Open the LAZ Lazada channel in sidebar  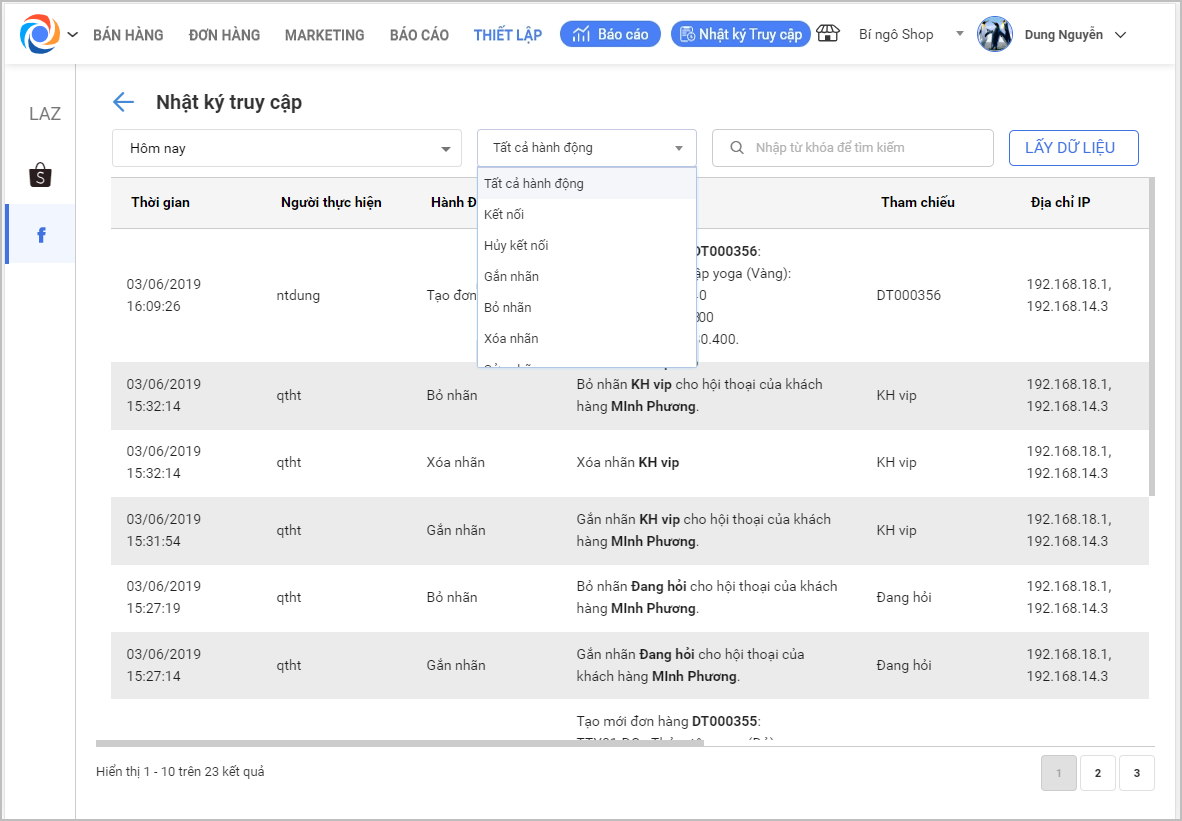(45, 114)
